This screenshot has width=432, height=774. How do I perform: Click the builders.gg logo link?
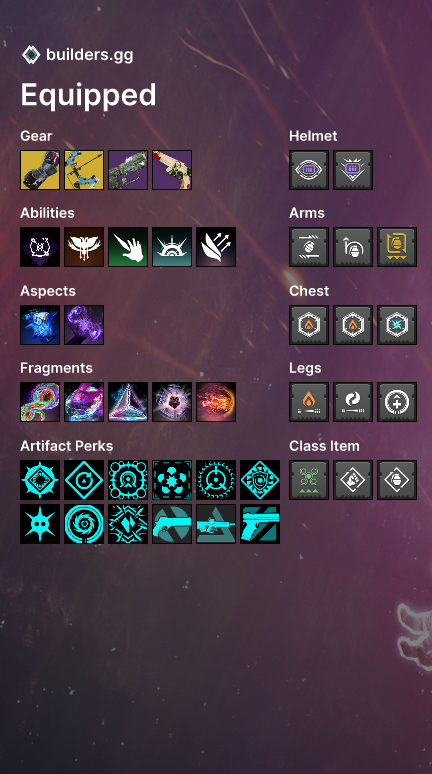(x=78, y=55)
